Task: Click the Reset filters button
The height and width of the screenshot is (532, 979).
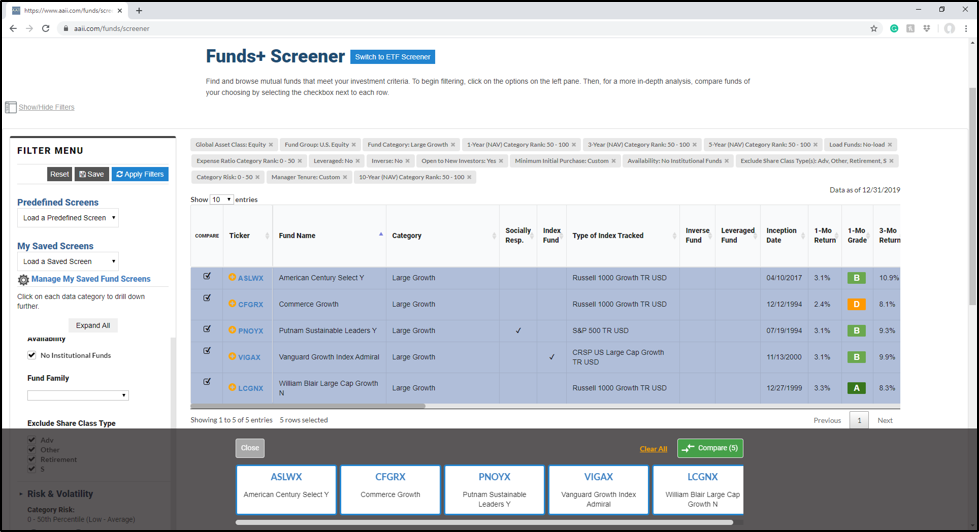Action: [59, 174]
